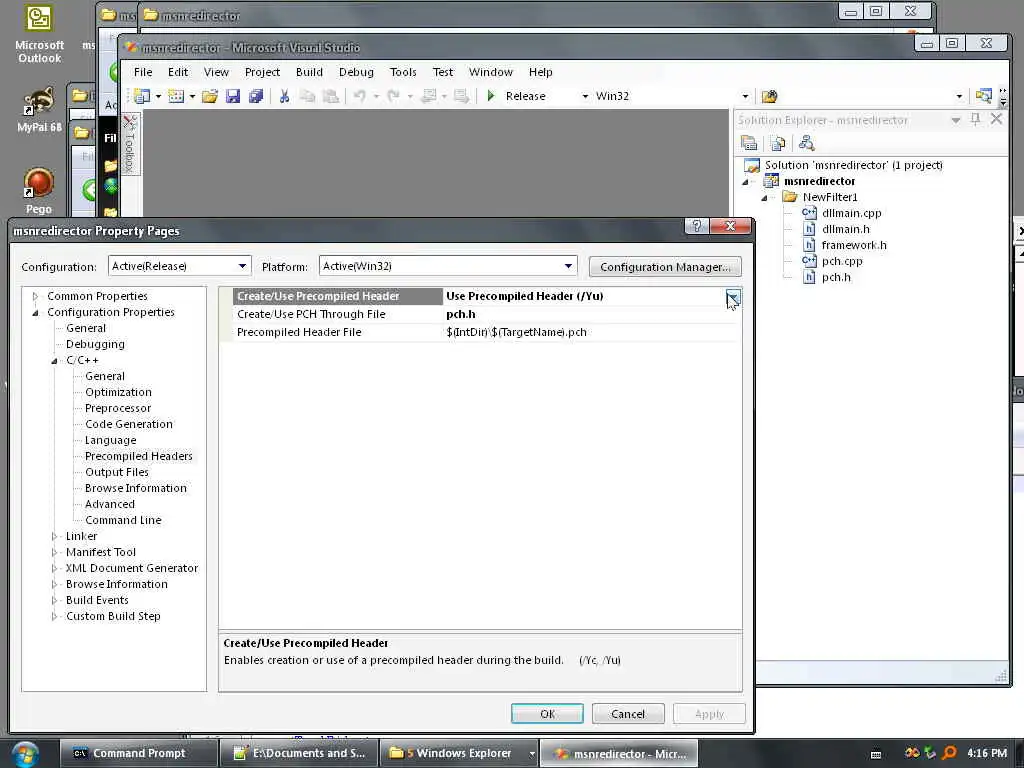
Task: Open Win32 solution platform dropdown
Action: click(745, 96)
